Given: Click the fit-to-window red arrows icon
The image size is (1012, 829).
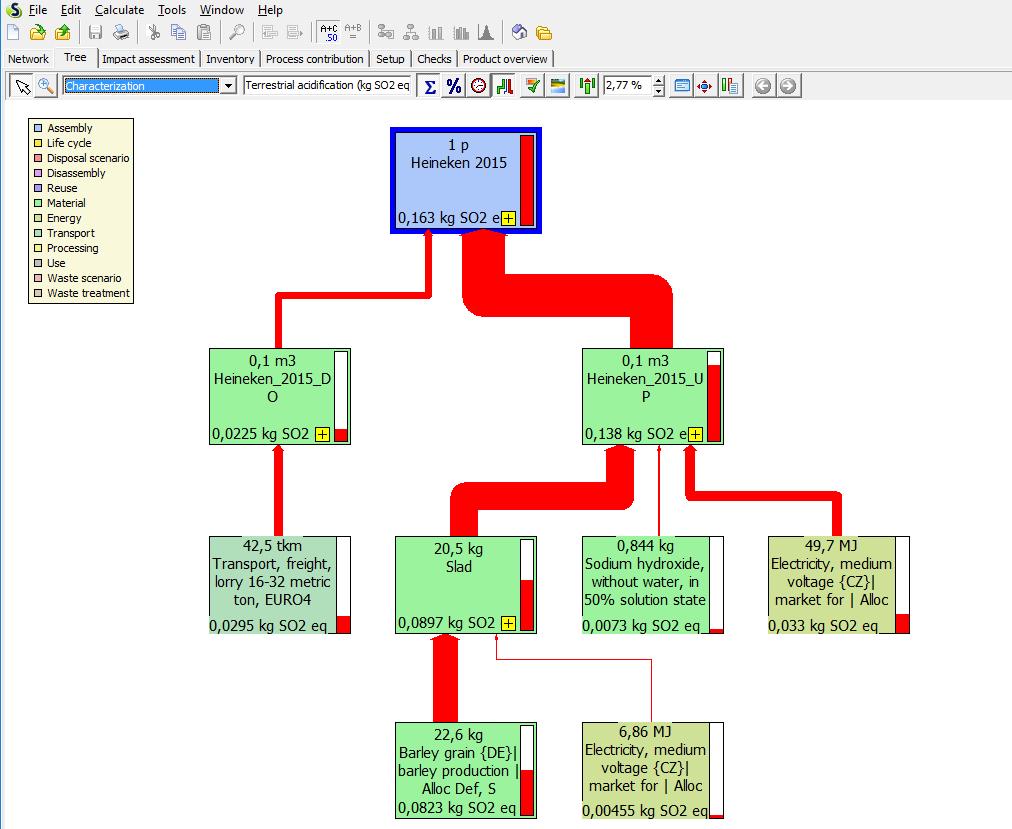Looking at the screenshot, I should click(705, 86).
